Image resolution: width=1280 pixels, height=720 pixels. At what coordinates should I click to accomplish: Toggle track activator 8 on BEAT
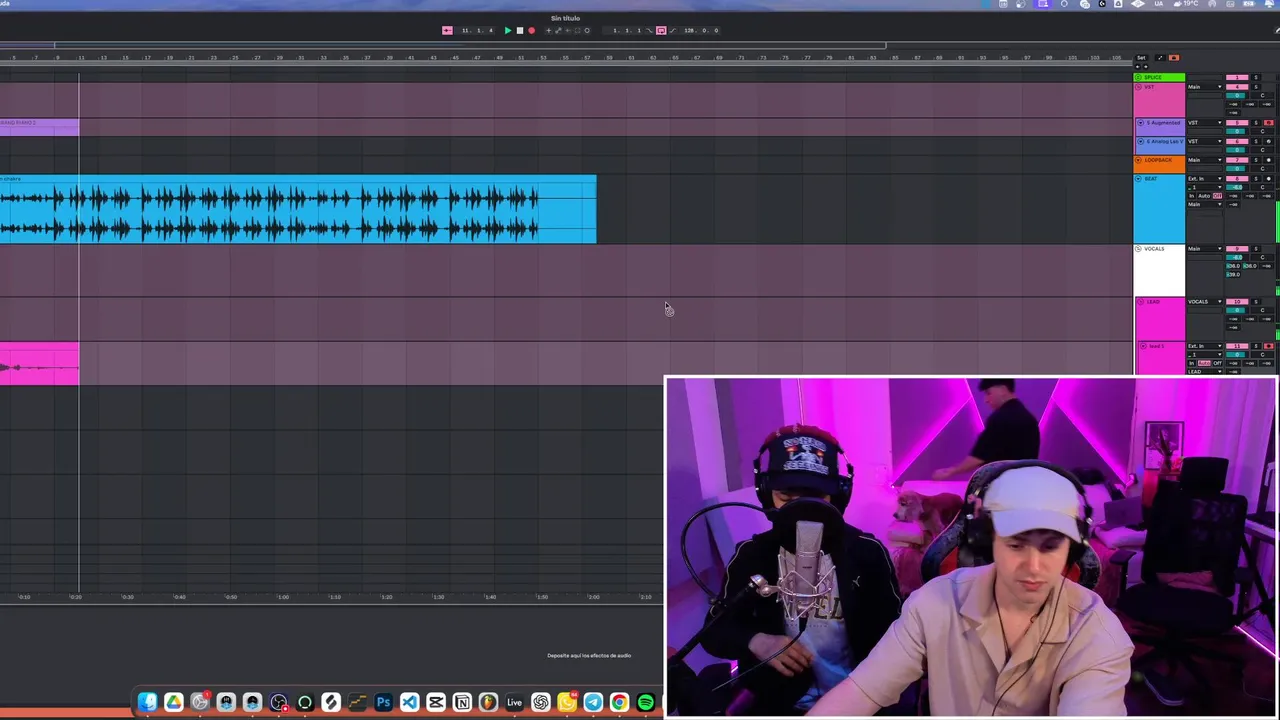(x=1237, y=179)
